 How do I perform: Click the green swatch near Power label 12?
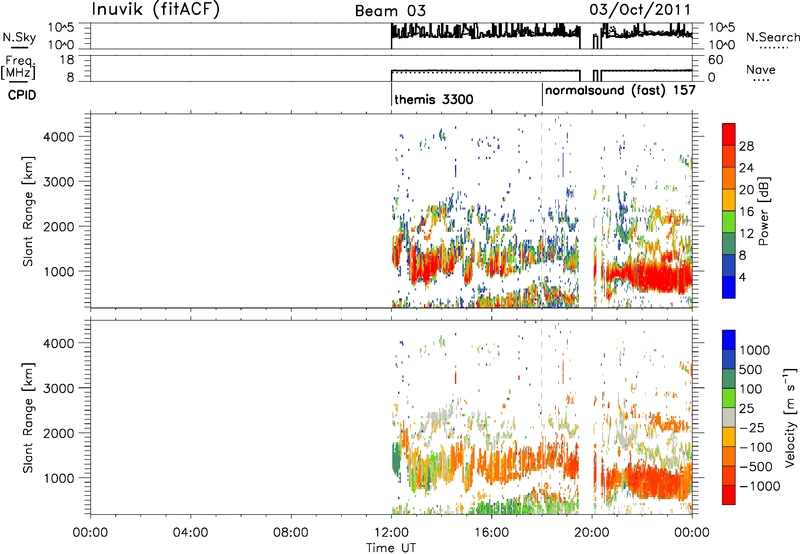(729, 222)
